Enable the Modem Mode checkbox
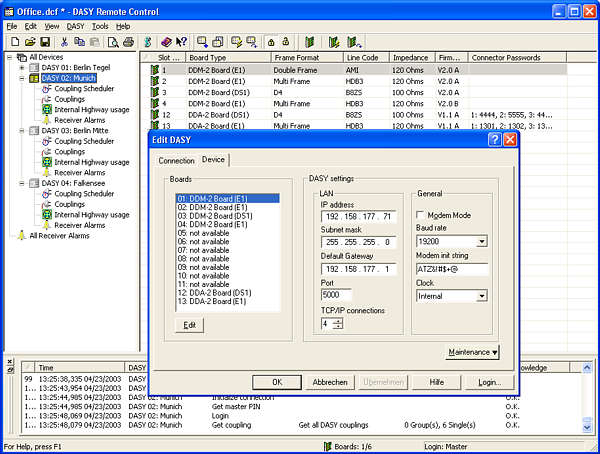 click(420, 215)
